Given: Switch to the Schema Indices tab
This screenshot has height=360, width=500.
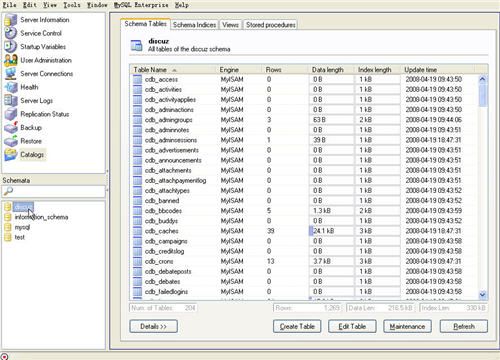Looking at the screenshot, I should 194,25.
